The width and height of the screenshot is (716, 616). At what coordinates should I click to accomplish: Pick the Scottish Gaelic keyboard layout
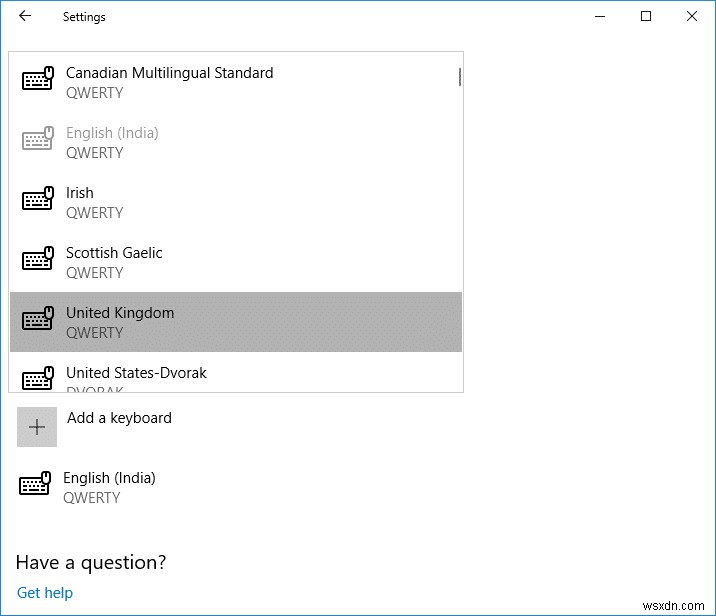[x=236, y=262]
